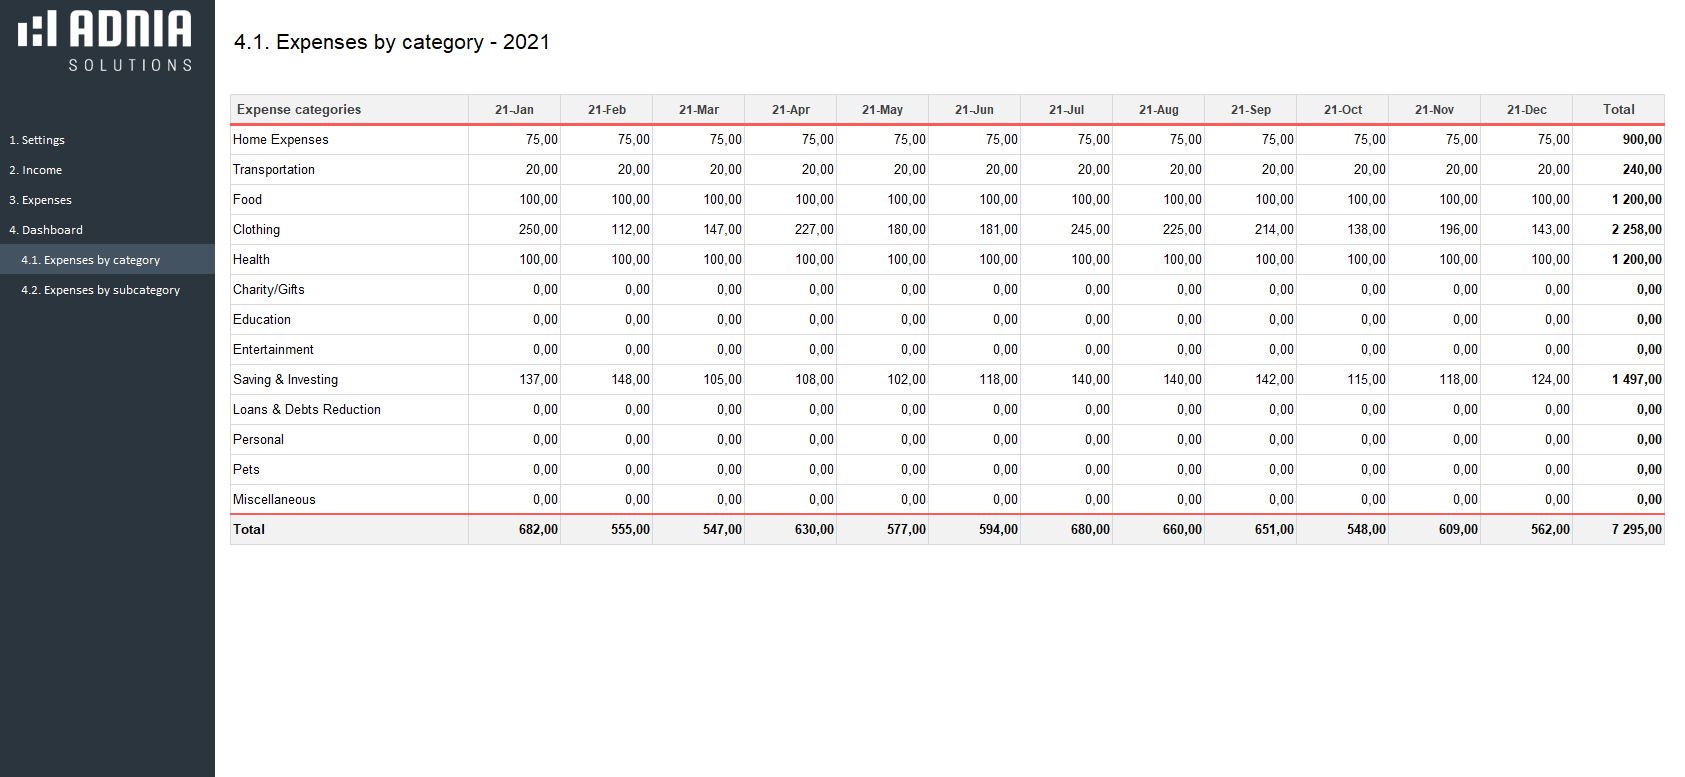This screenshot has width=1685, height=777.
Task: Click the Expense categories column header
Action: [299, 110]
